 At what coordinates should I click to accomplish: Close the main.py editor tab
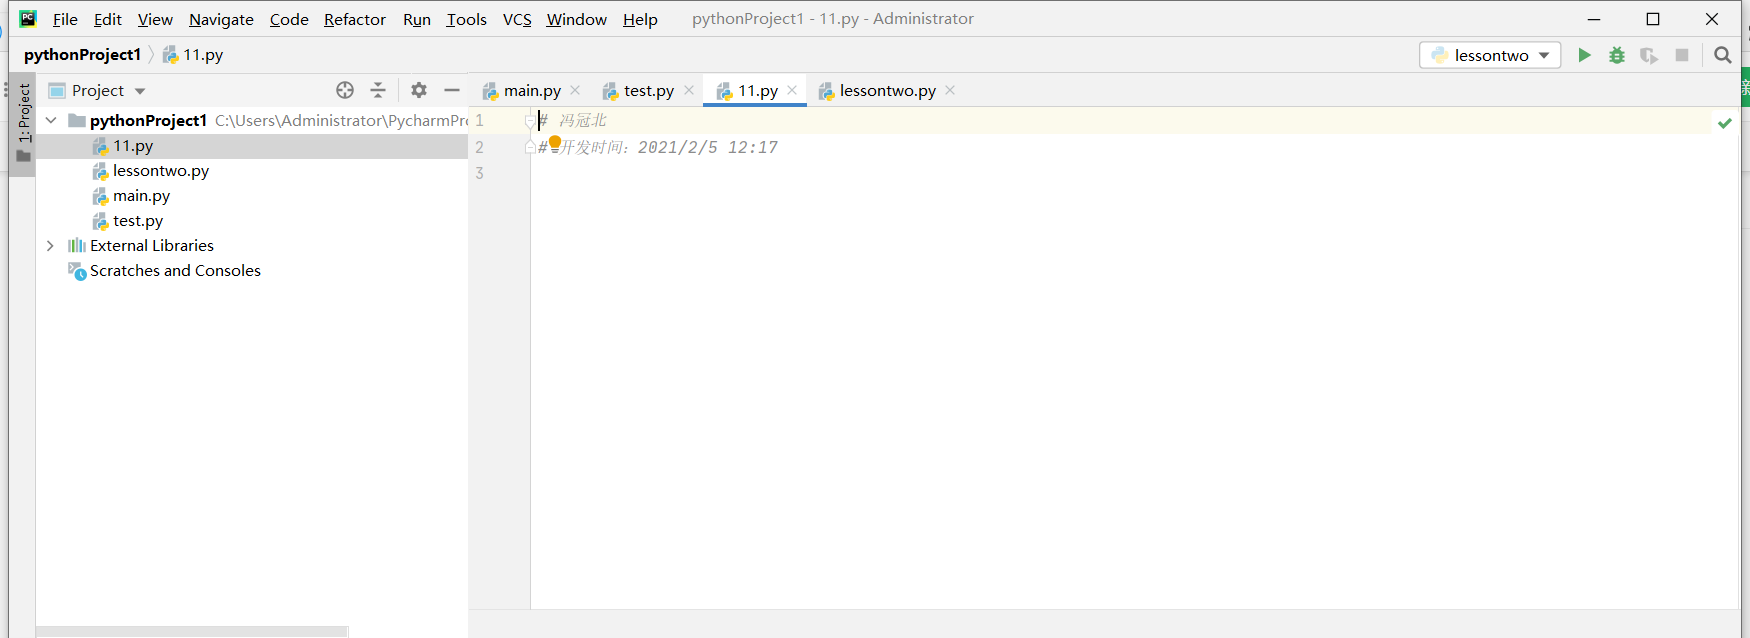(575, 90)
